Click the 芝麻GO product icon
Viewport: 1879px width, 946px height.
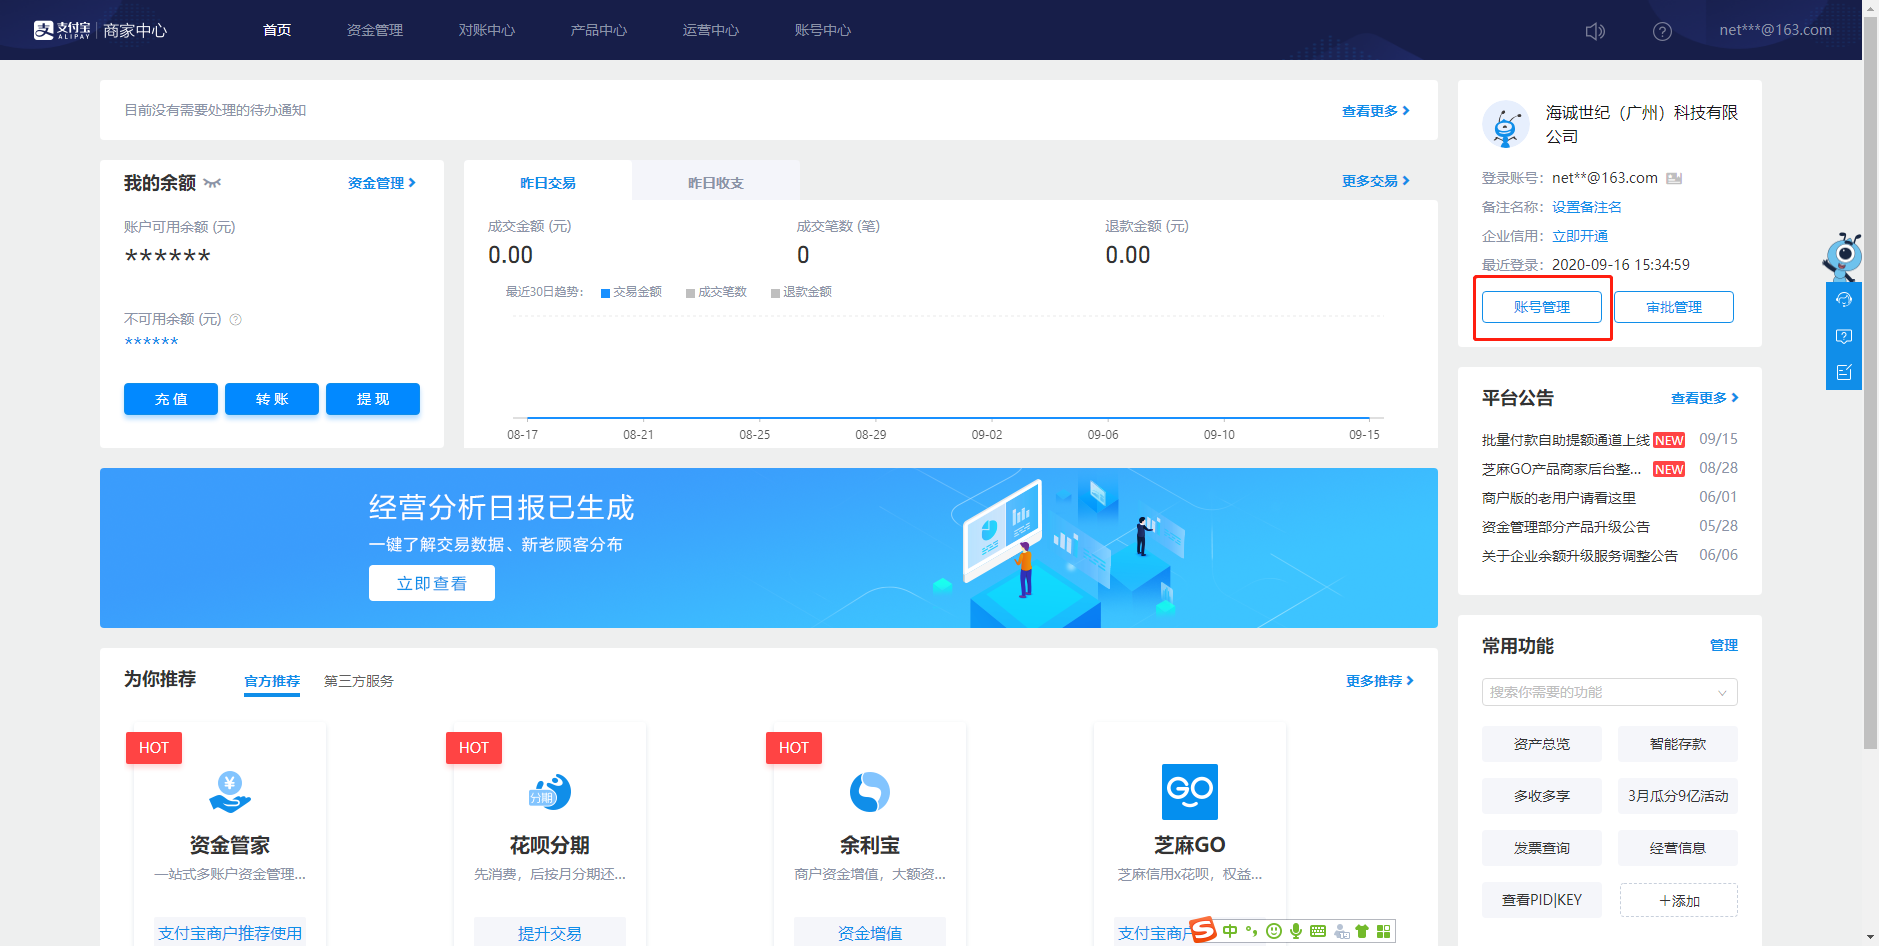click(1190, 792)
